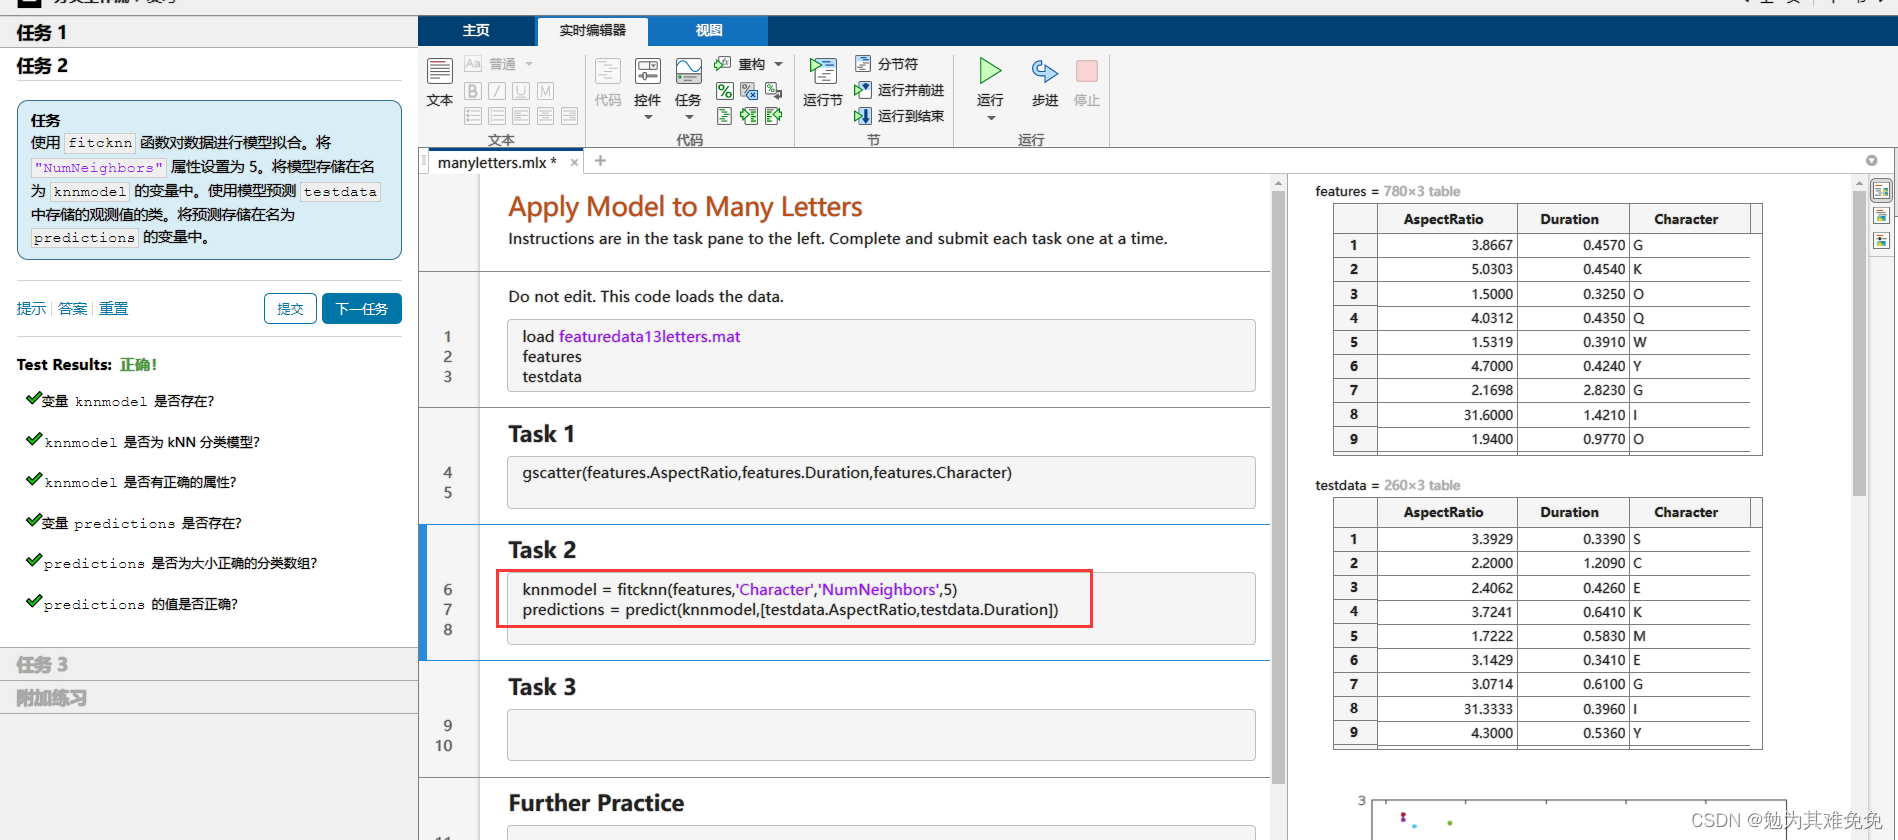Viewport: 1898px width, 840px height.
Task: Open the 控件 (Control) dropdown
Action: tap(648, 117)
